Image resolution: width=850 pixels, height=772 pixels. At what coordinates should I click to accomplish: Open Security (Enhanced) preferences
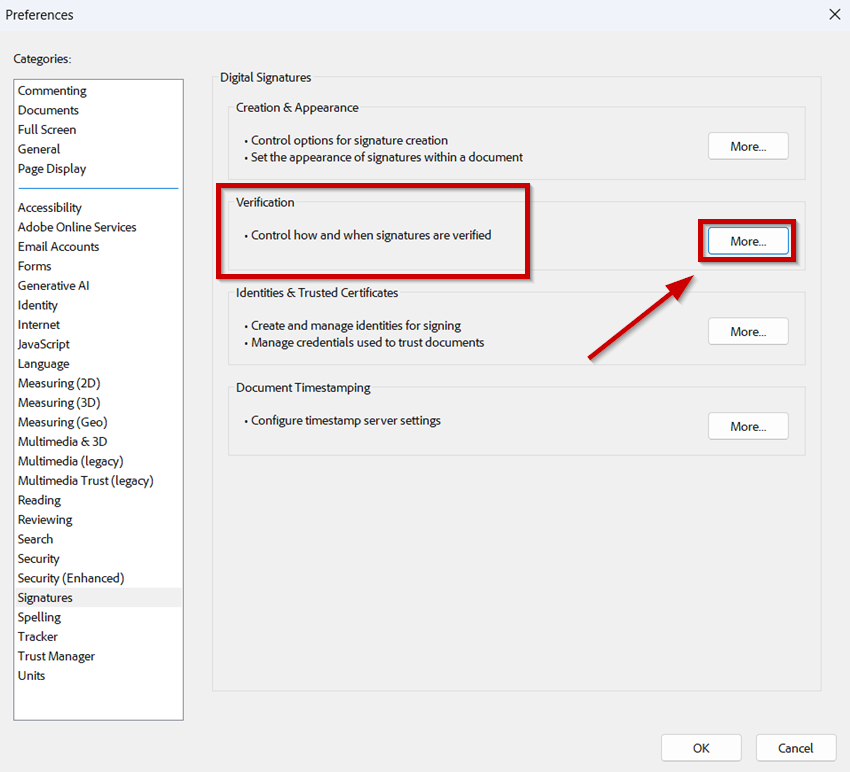[x=71, y=578]
